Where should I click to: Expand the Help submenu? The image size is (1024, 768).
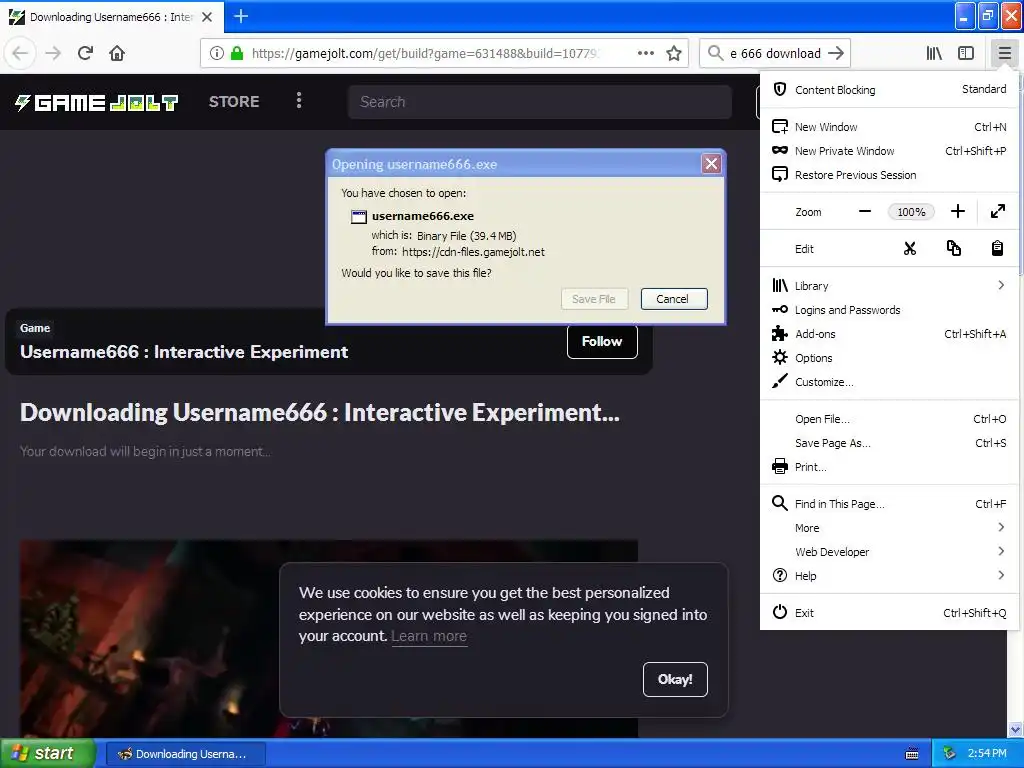pos(889,576)
